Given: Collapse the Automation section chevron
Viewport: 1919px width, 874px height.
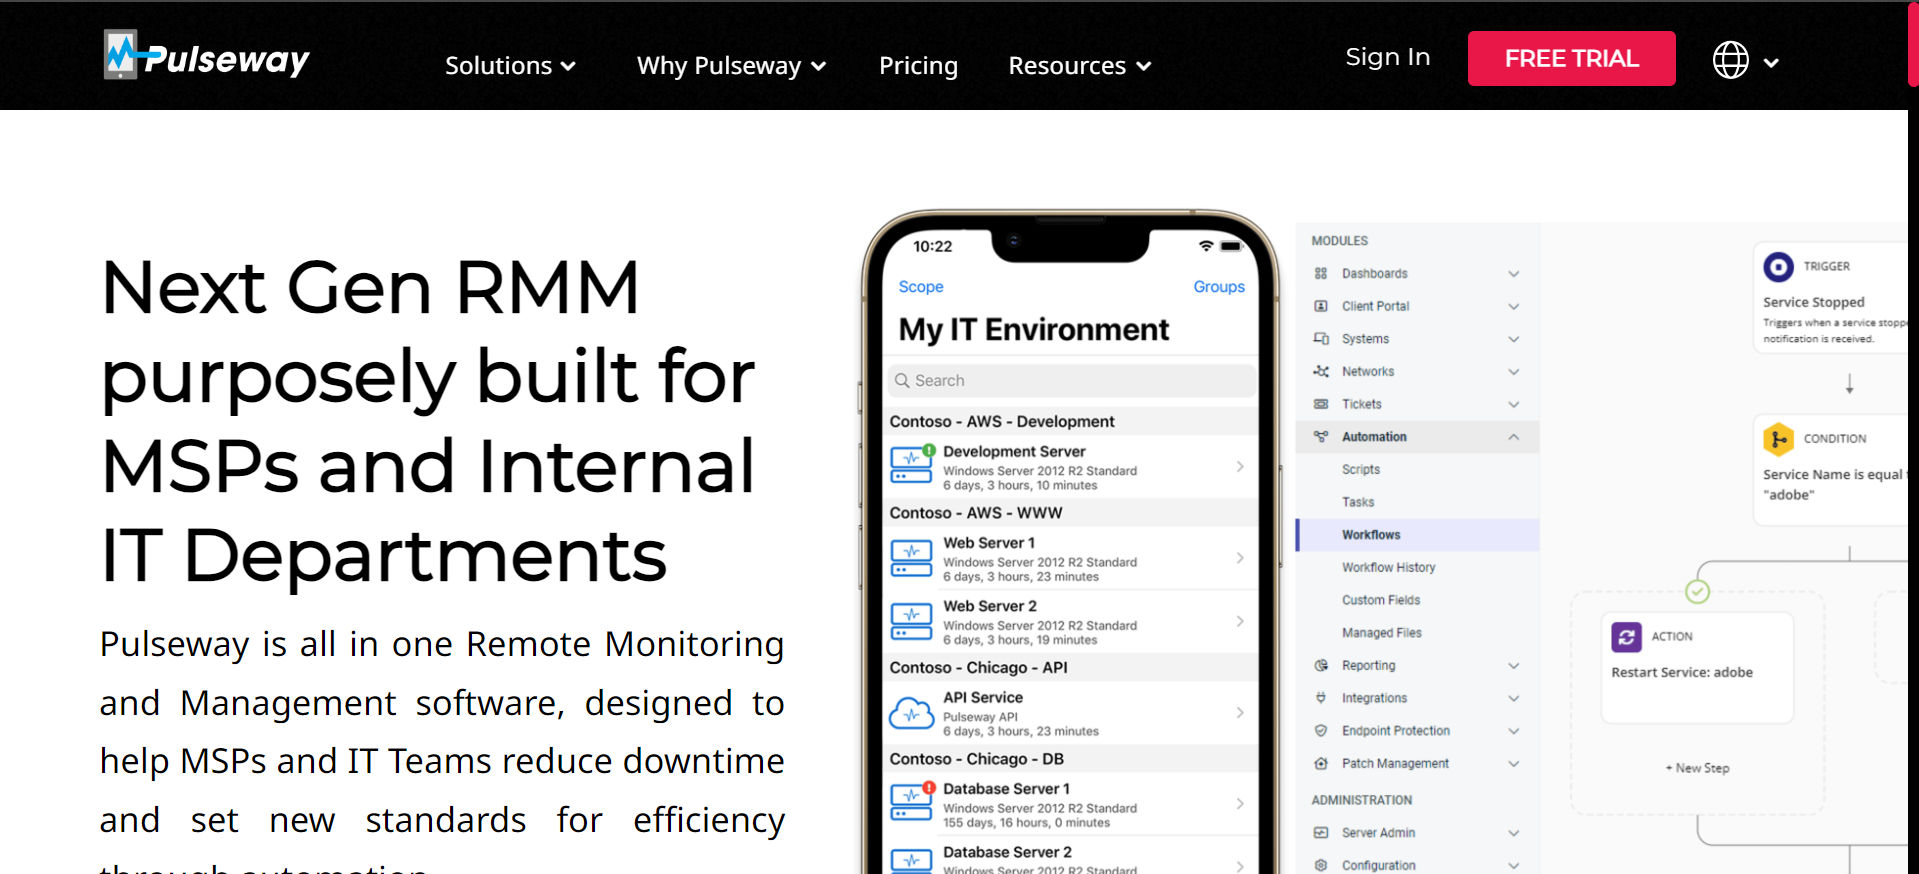Looking at the screenshot, I should click(1514, 437).
